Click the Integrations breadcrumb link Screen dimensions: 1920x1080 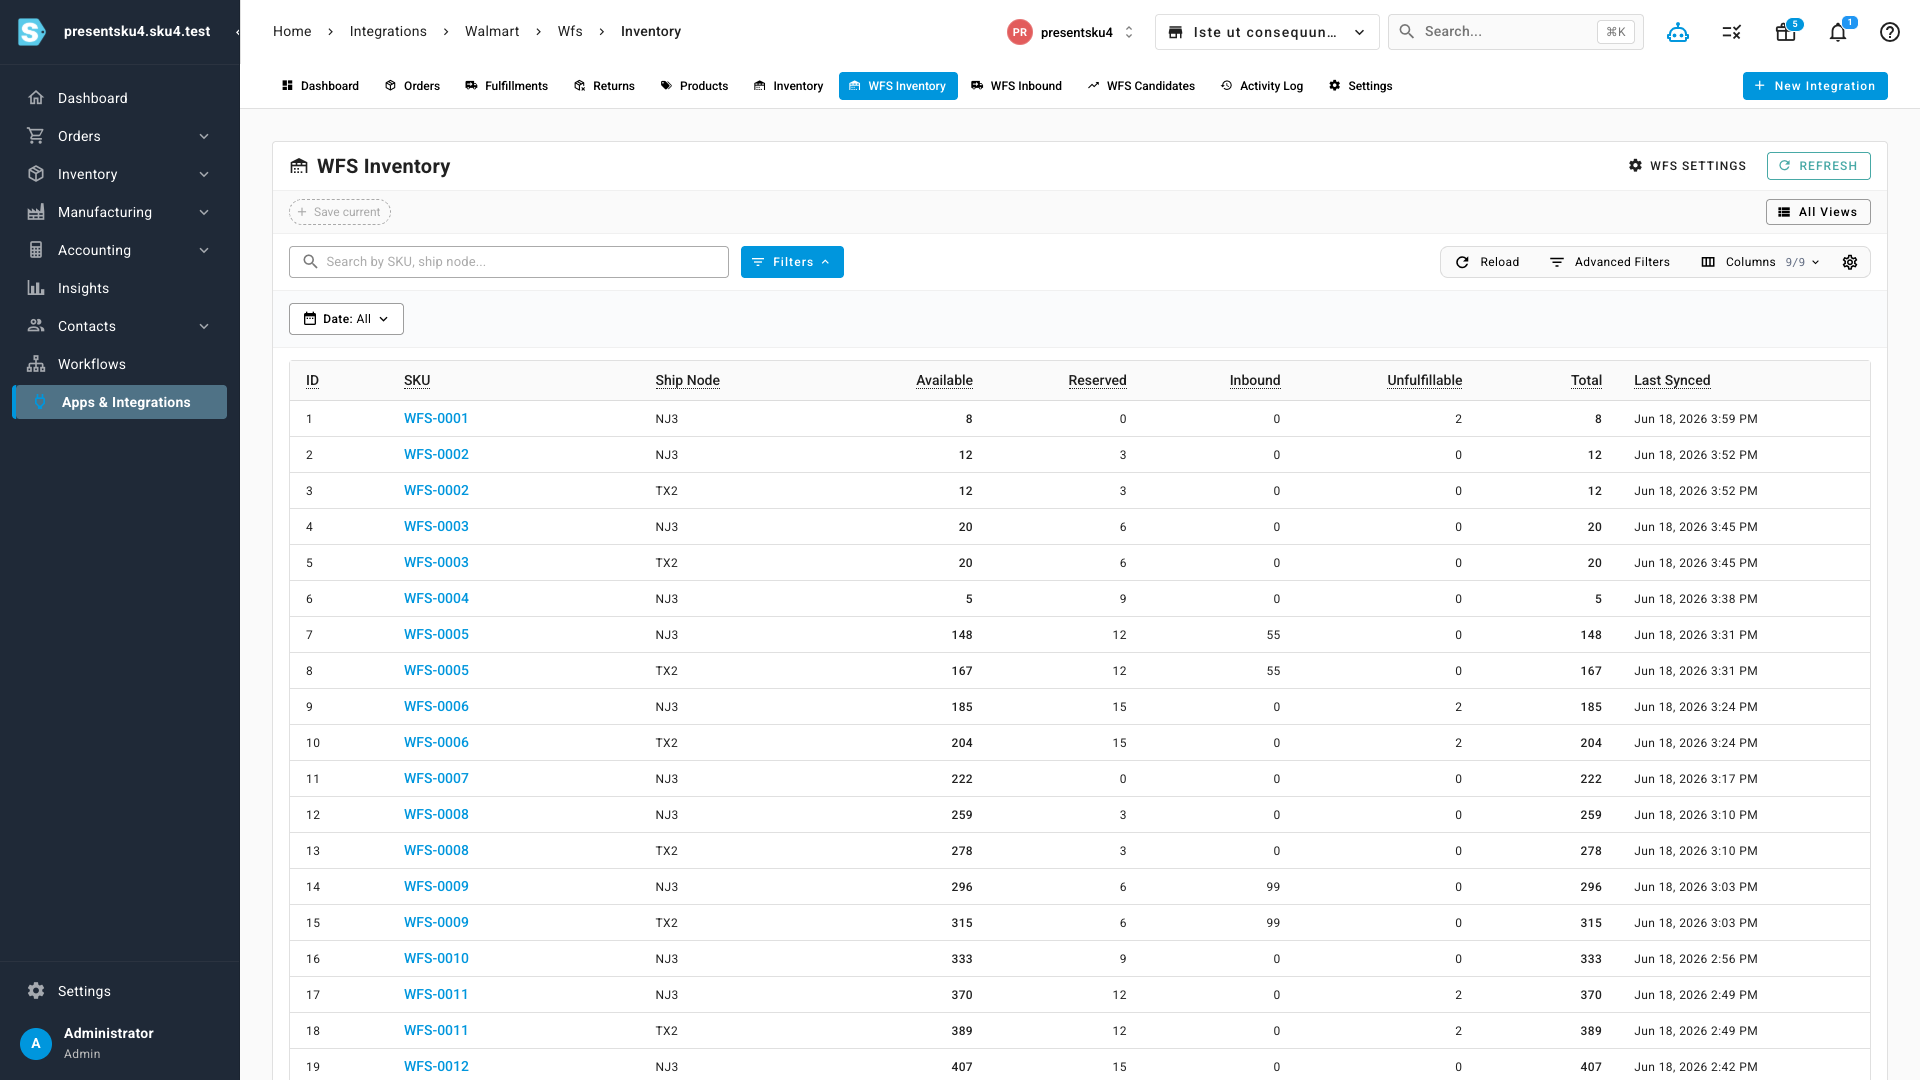click(388, 32)
